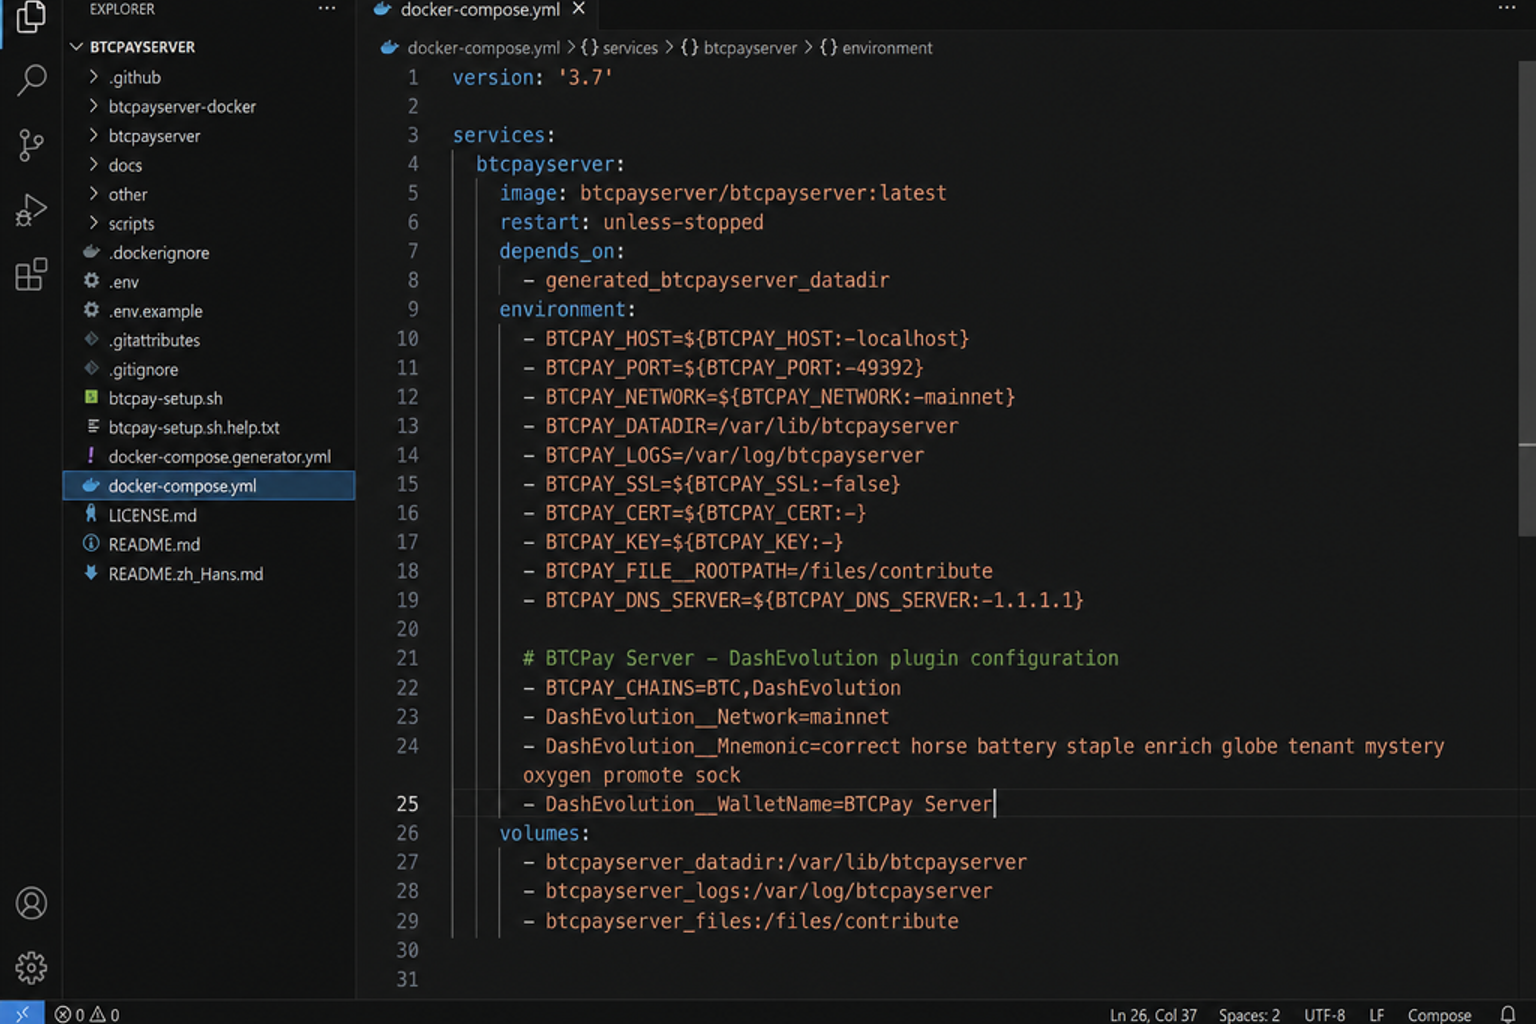
Task: Click the editor vertical scrollbar thumb
Action: (1526, 300)
